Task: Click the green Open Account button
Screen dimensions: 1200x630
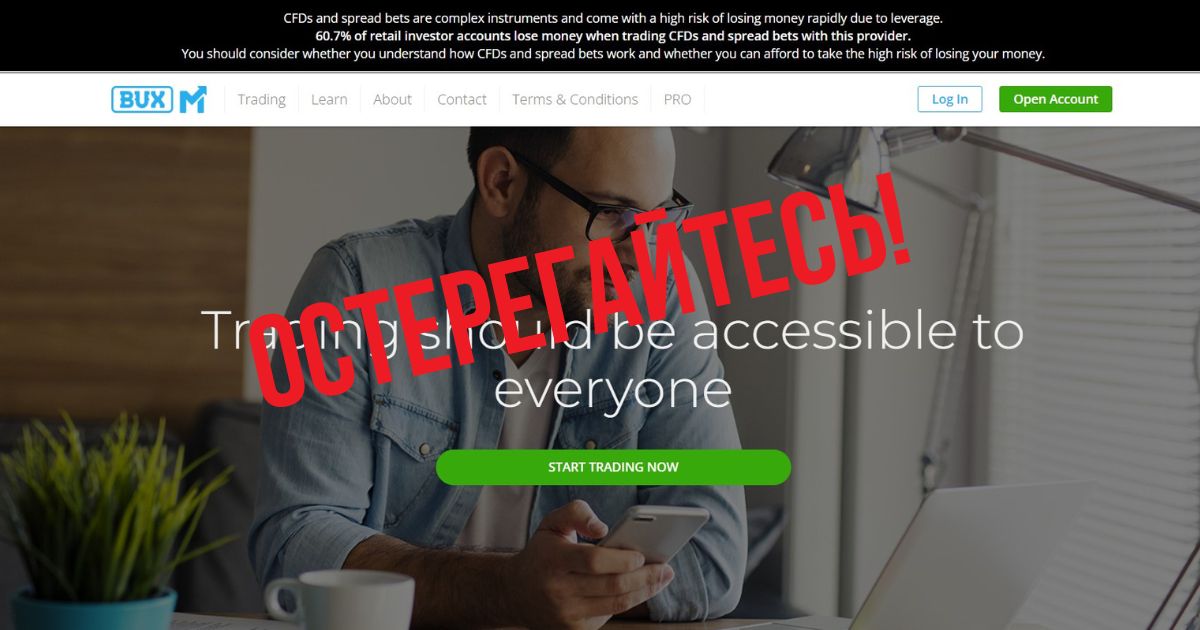Action: (x=1055, y=99)
